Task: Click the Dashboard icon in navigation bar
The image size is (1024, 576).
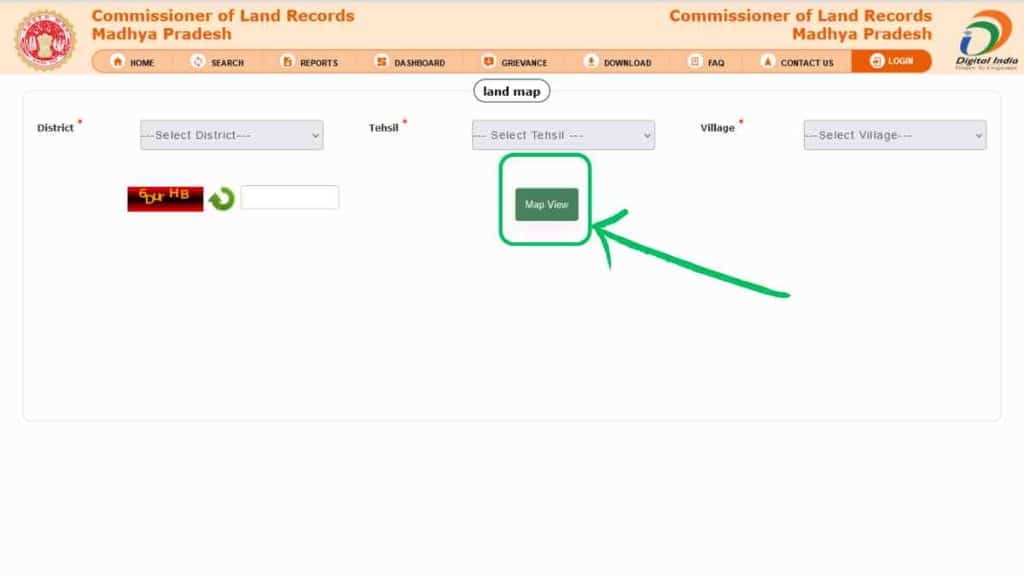Action: (x=381, y=62)
